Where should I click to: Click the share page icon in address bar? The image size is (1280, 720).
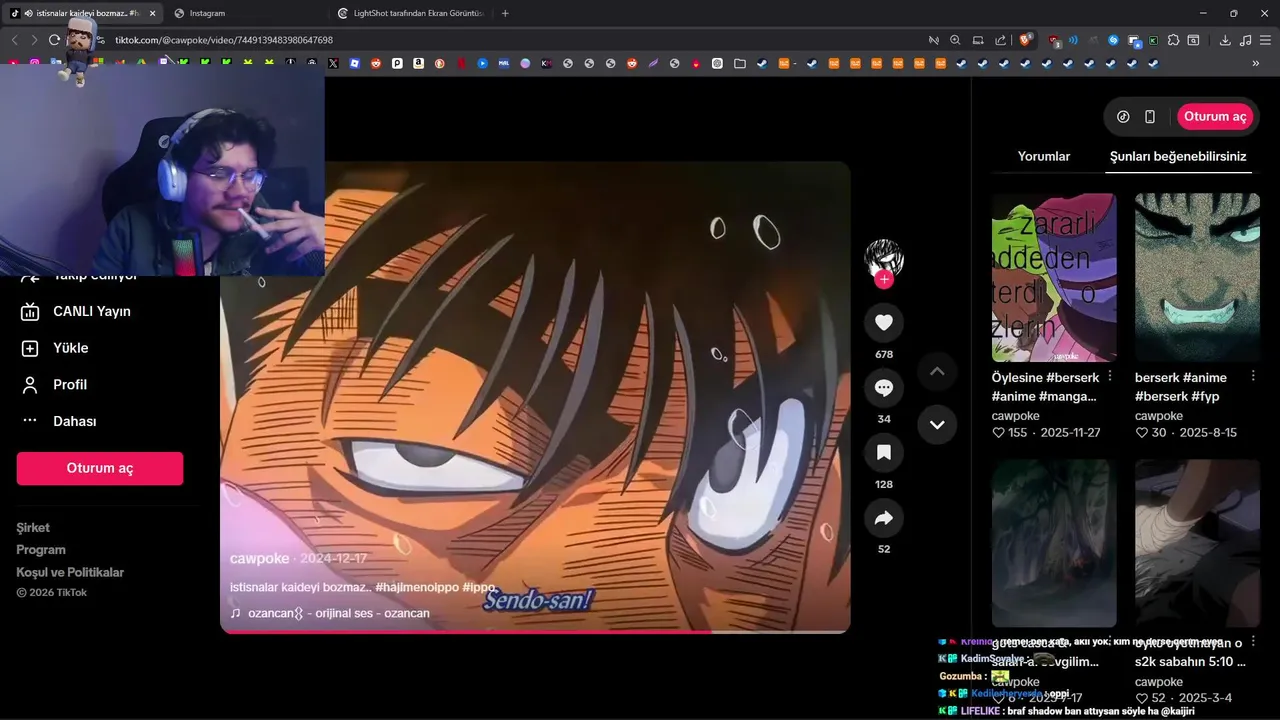(1001, 40)
